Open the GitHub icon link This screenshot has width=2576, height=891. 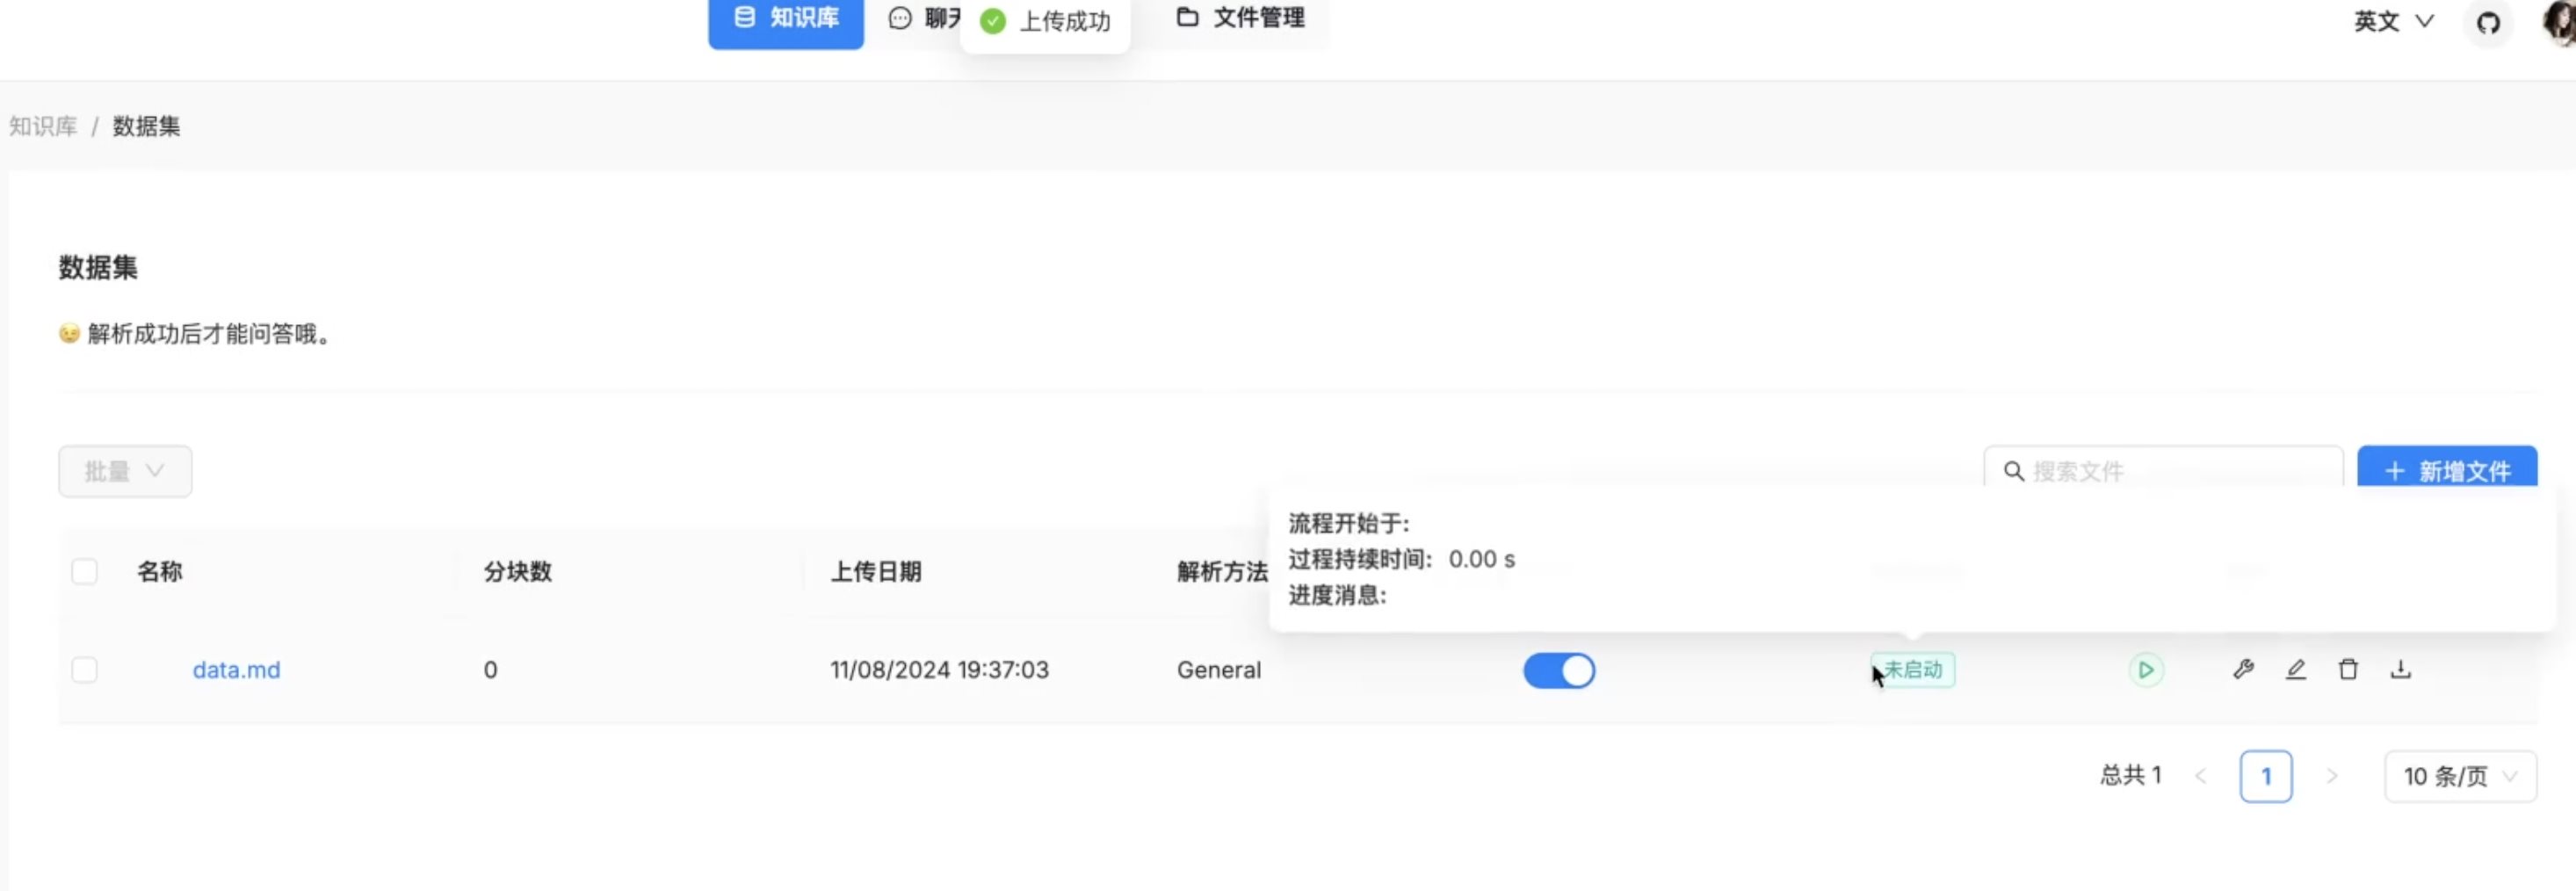pos(2488,22)
